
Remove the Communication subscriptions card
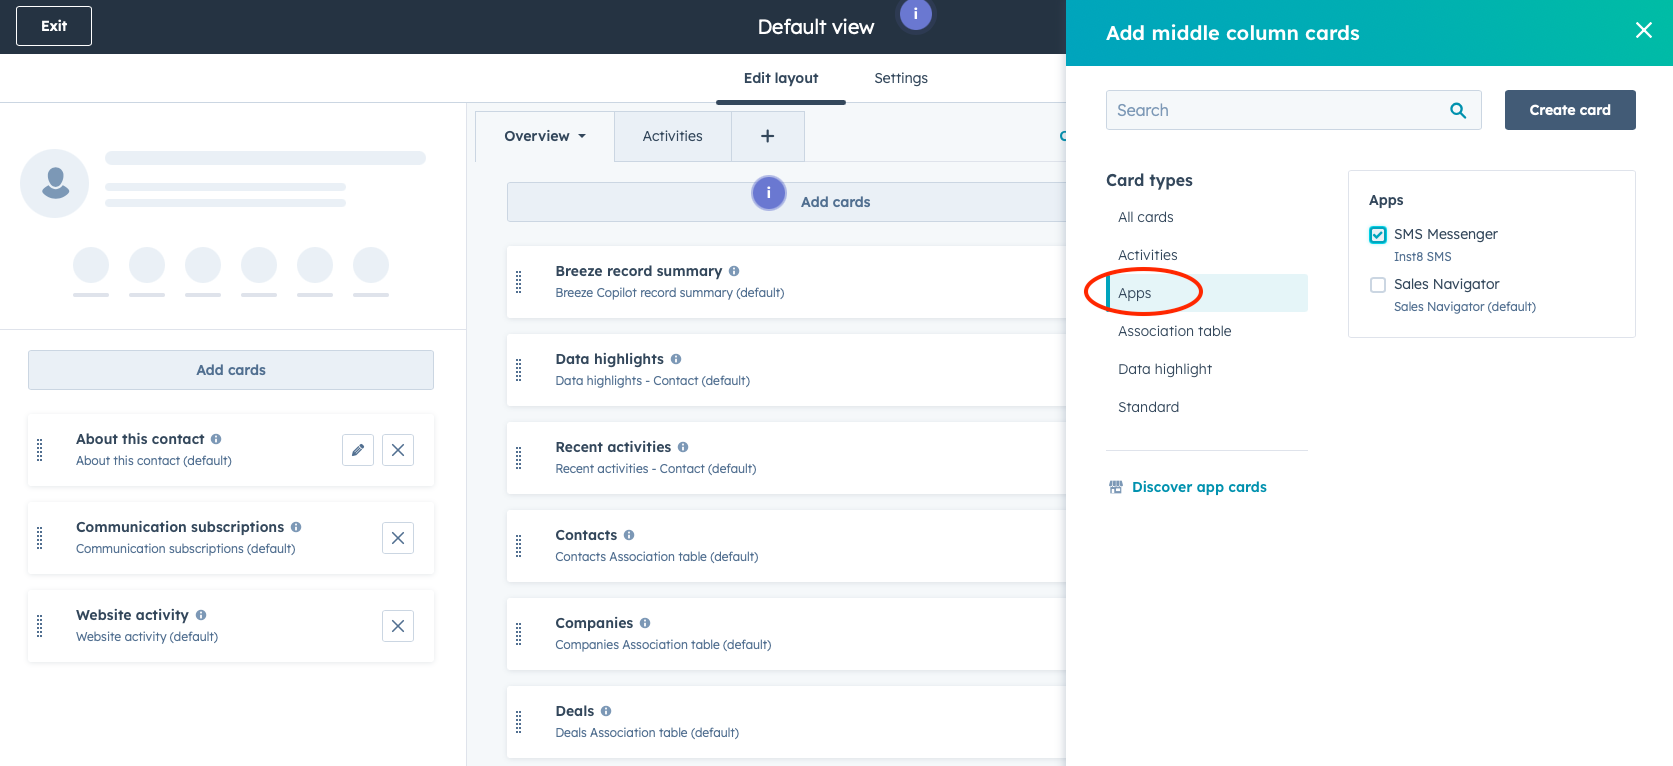click(398, 538)
